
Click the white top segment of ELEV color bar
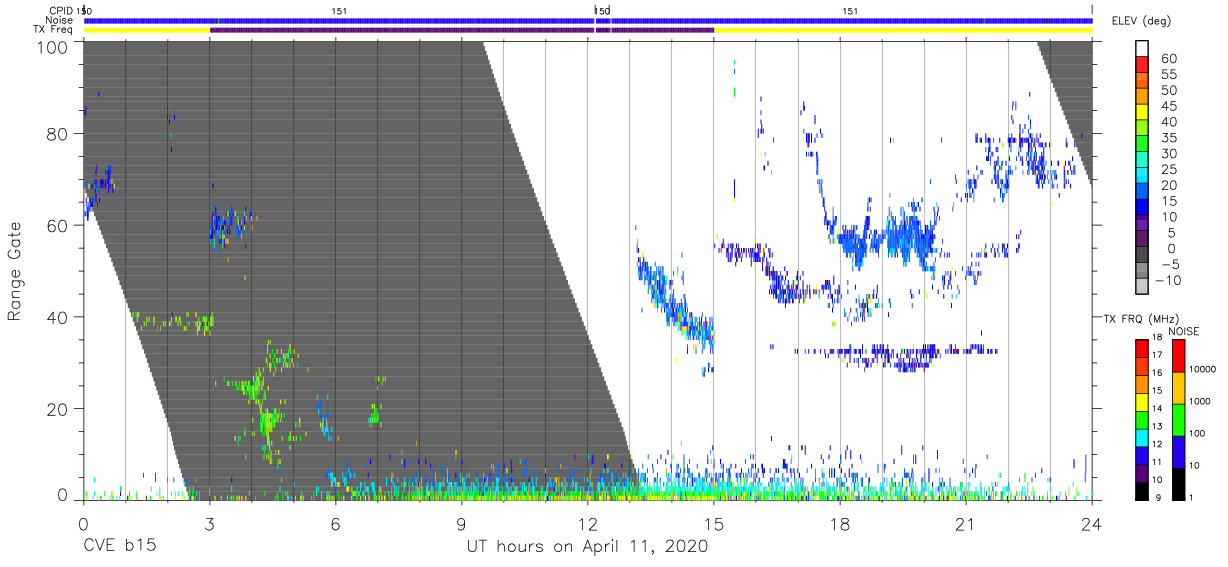(x=1142, y=50)
